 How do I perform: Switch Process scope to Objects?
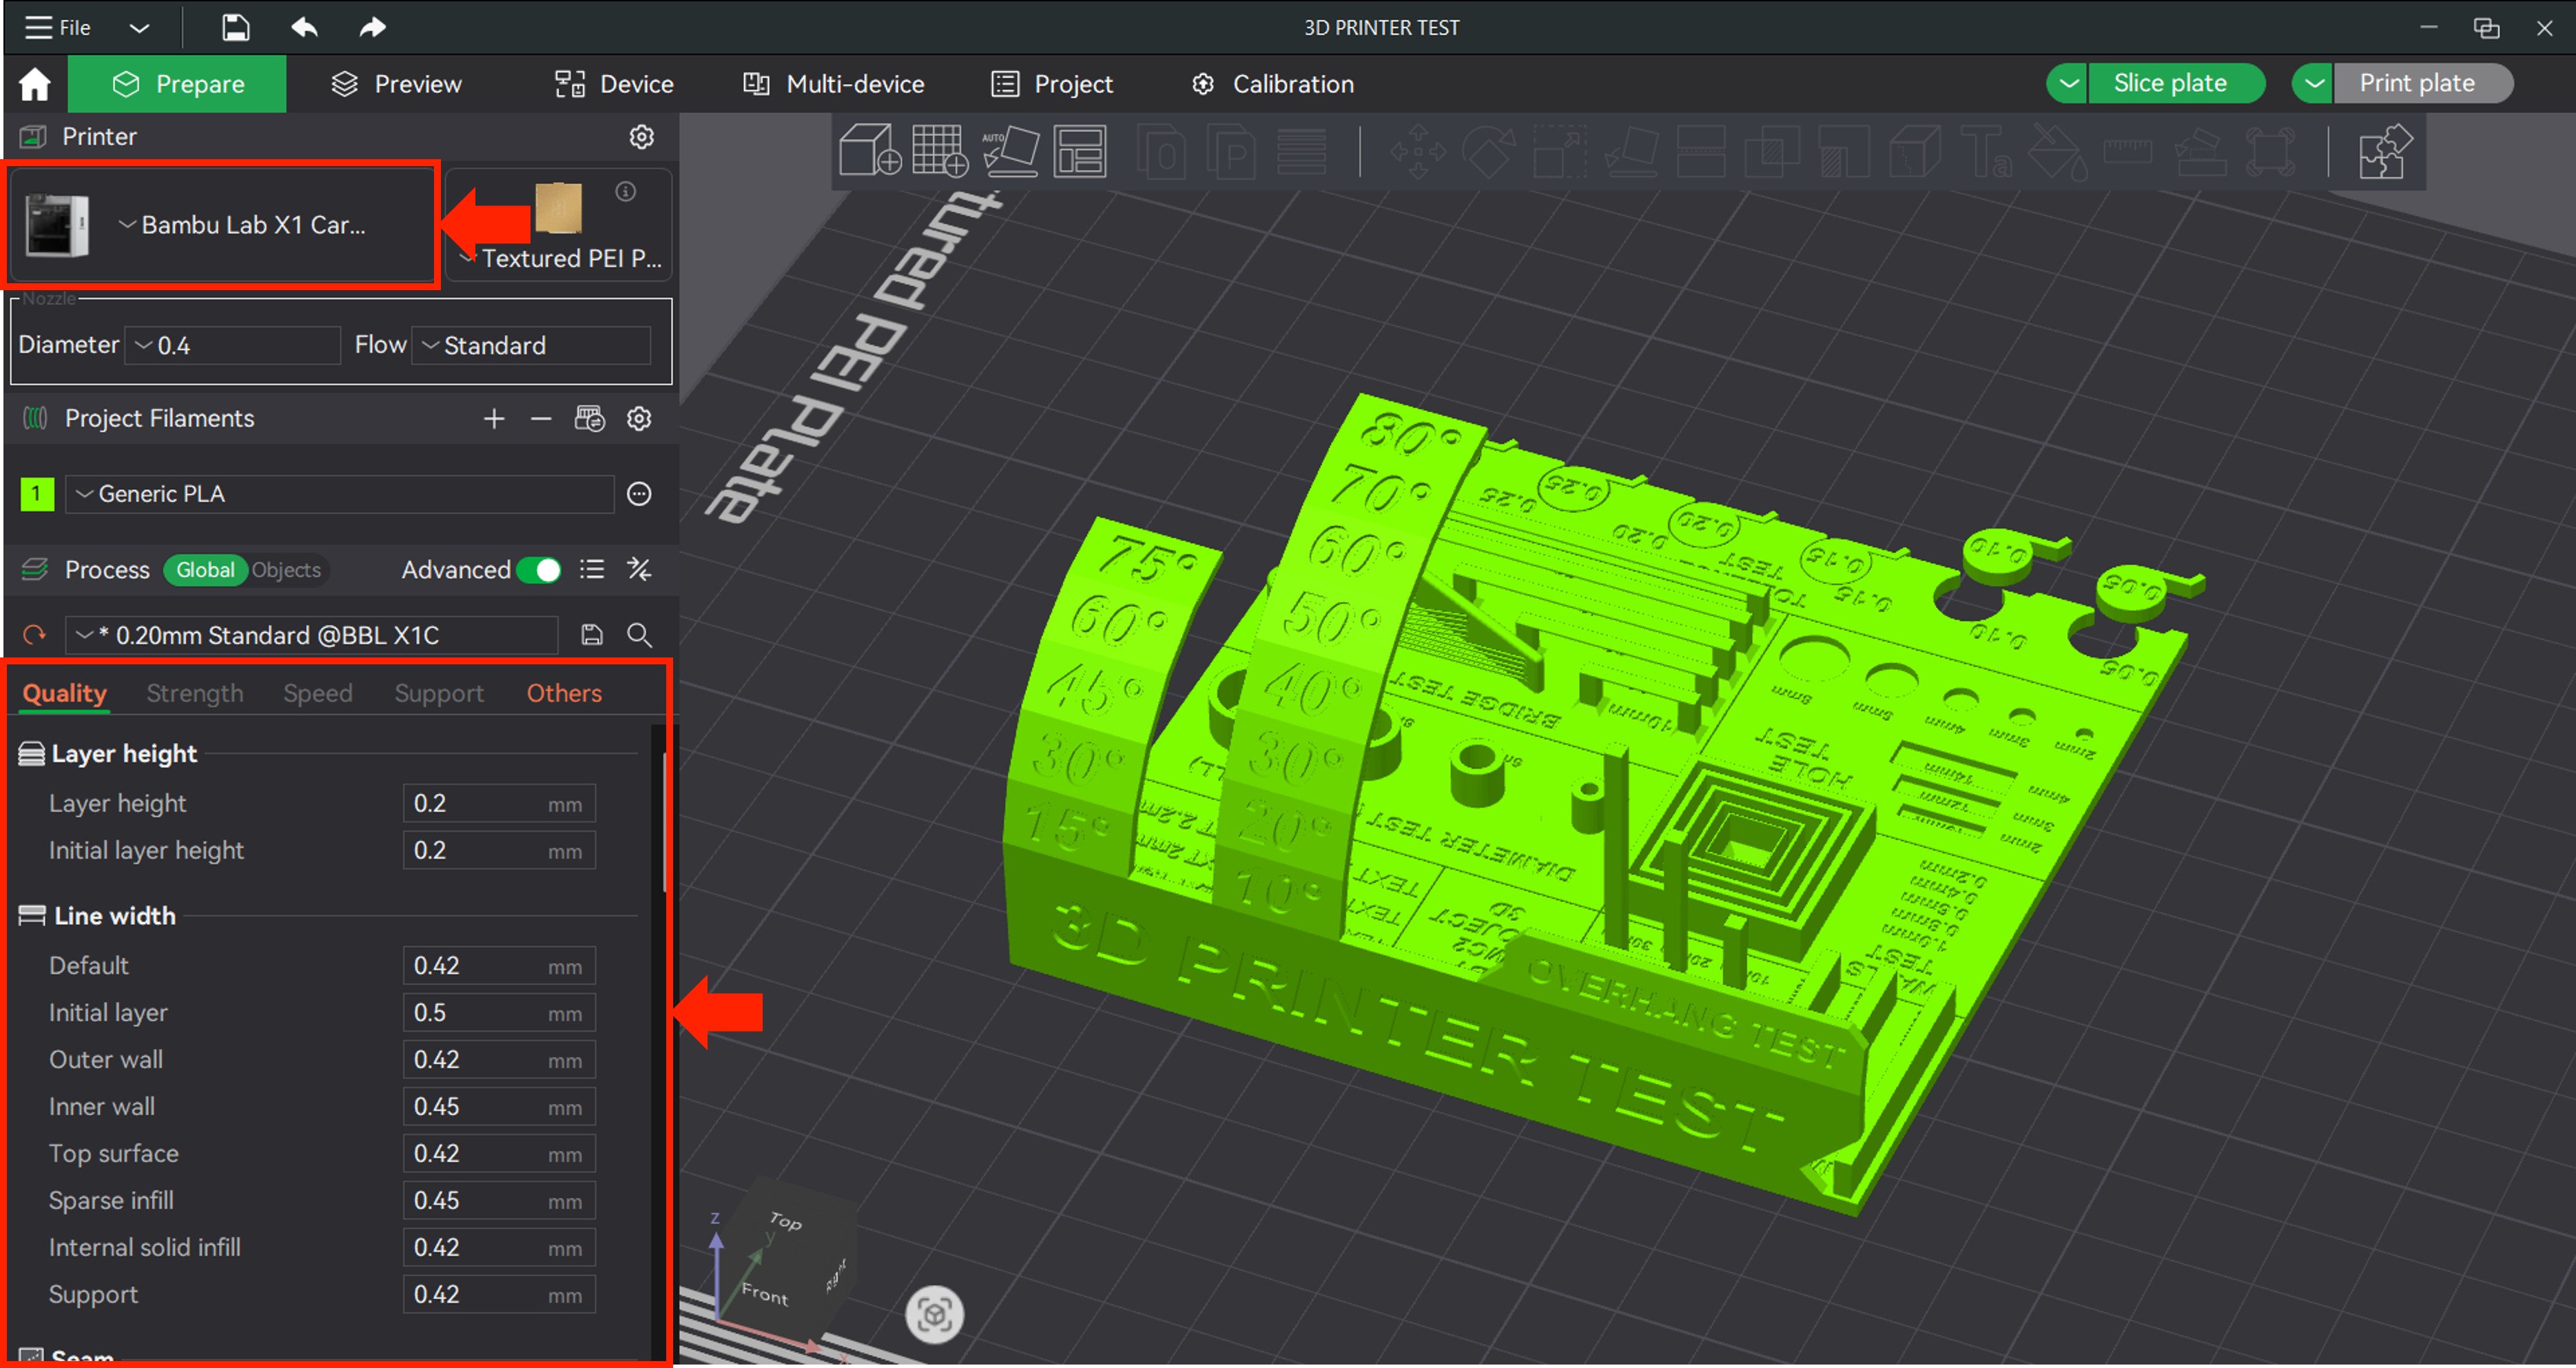click(x=287, y=570)
